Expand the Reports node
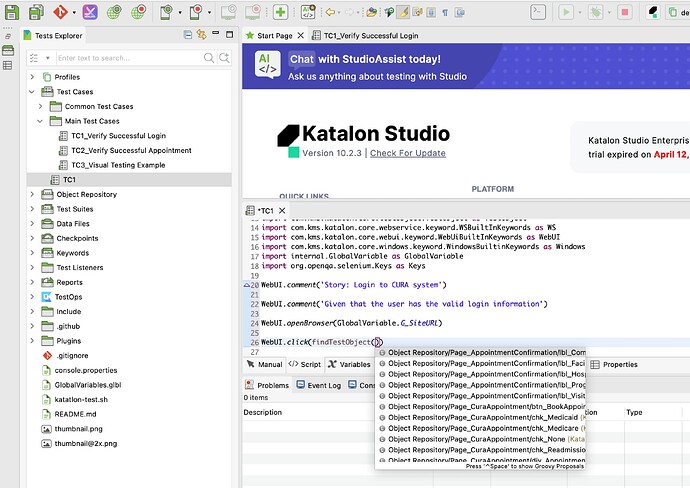 click(x=32, y=282)
